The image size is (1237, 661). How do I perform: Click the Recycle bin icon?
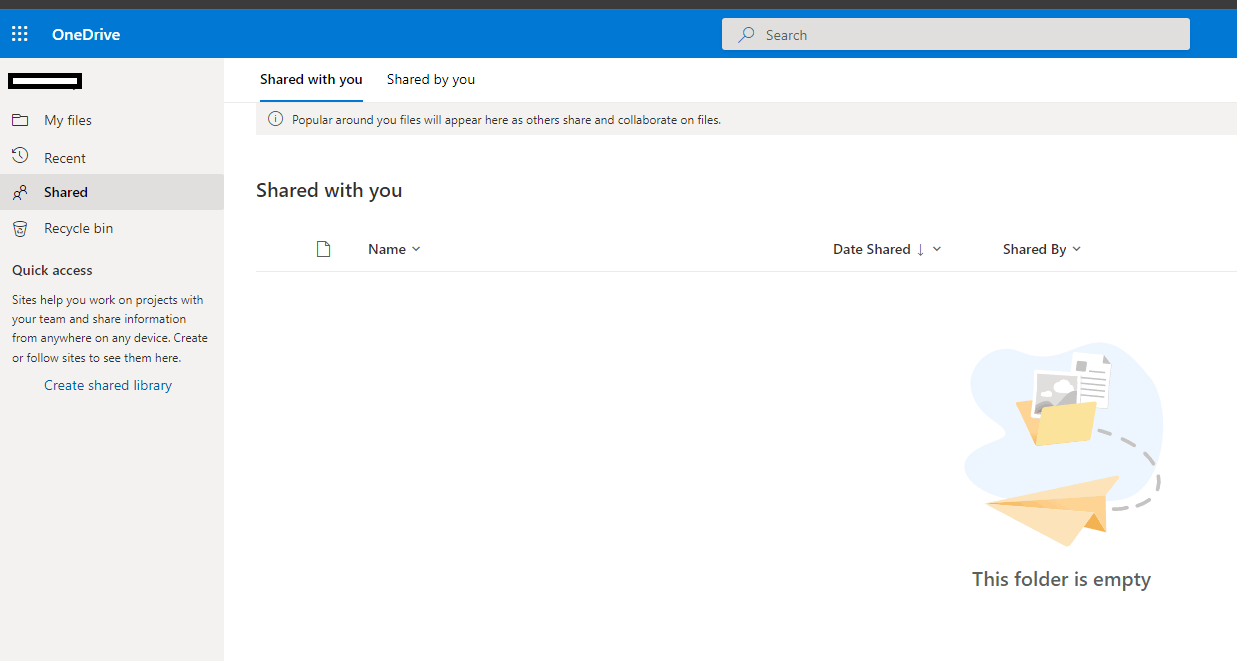20,228
